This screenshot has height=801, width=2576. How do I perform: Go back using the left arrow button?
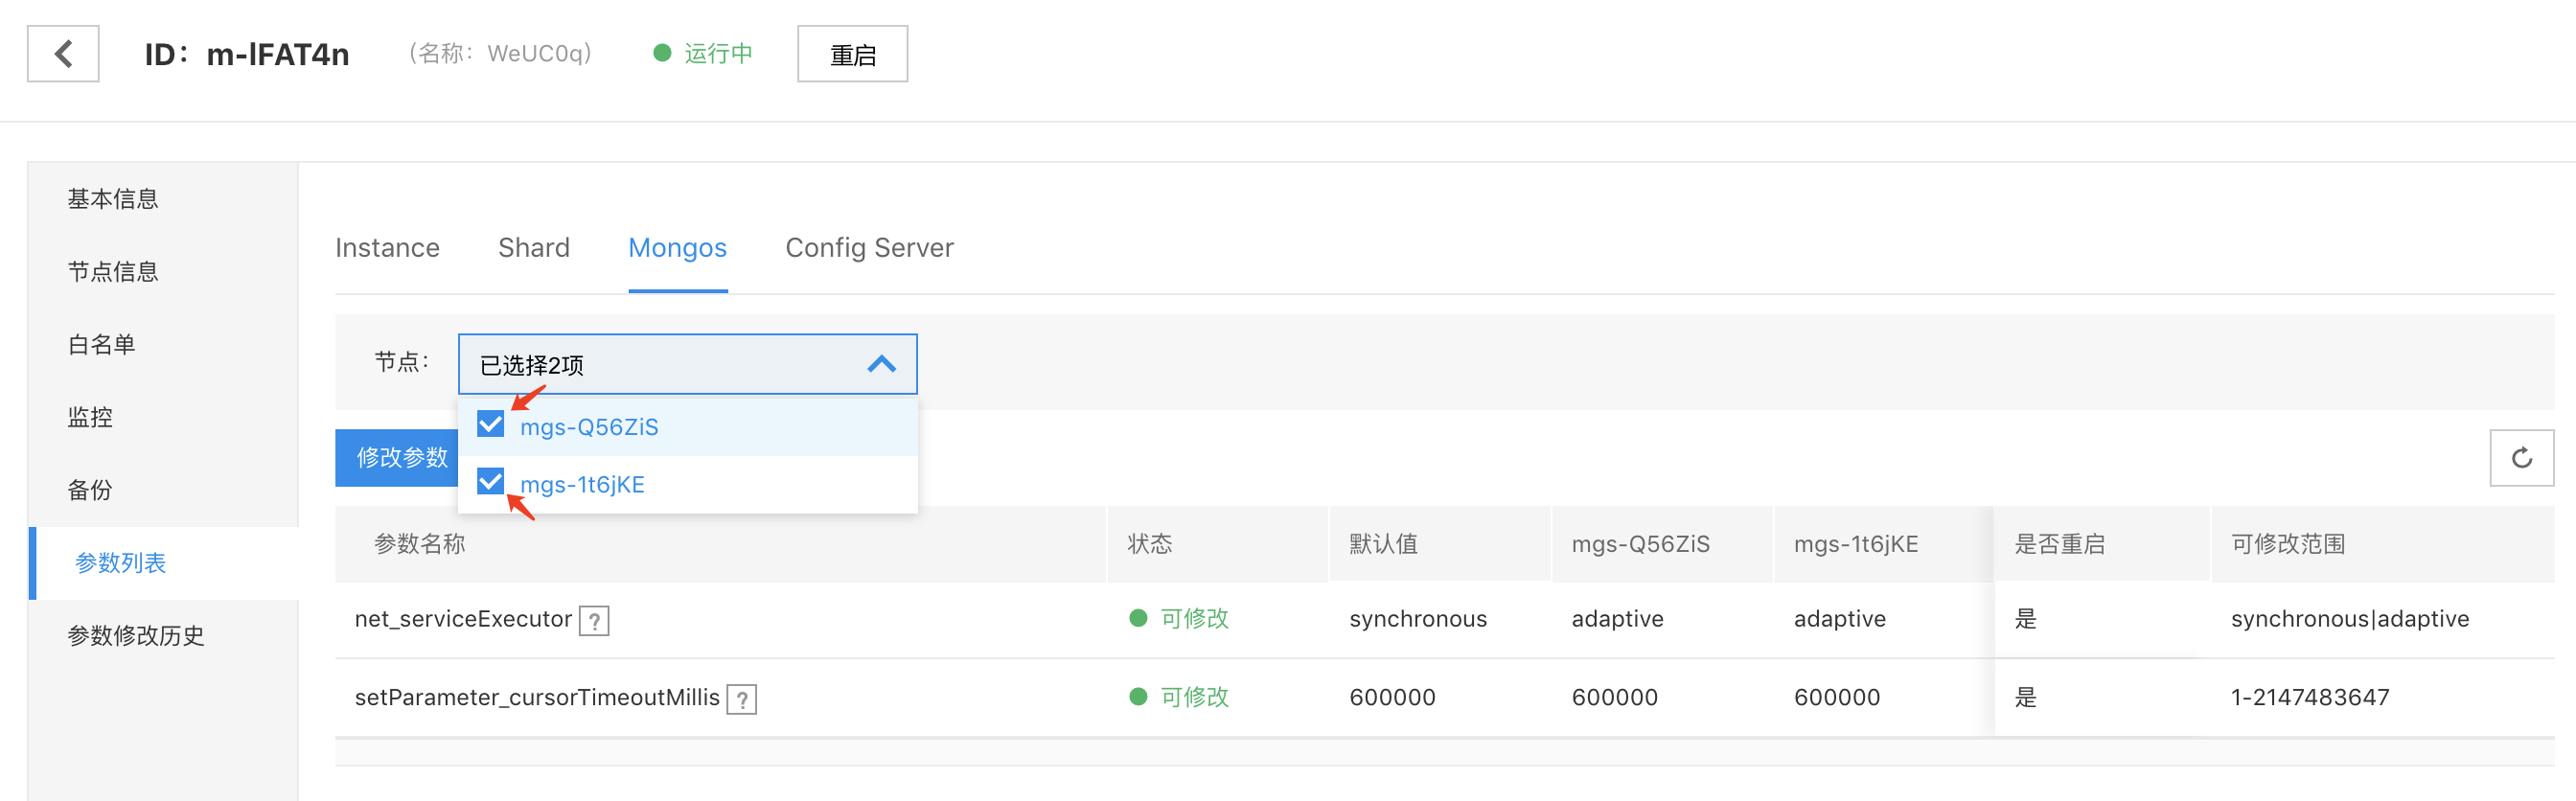pyautogui.click(x=63, y=54)
